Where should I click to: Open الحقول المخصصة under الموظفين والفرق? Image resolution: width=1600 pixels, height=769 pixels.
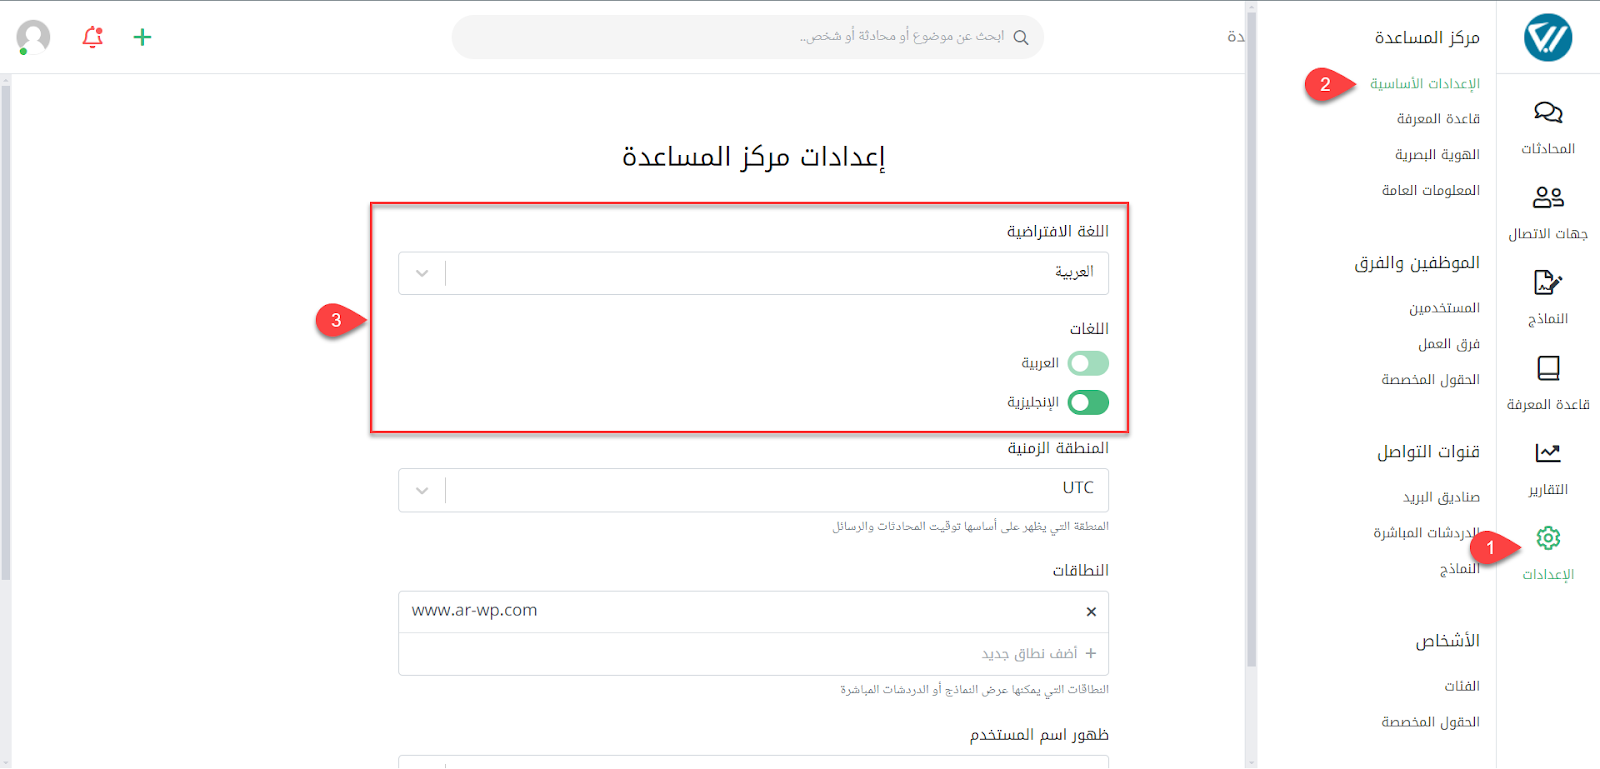coord(1431,380)
